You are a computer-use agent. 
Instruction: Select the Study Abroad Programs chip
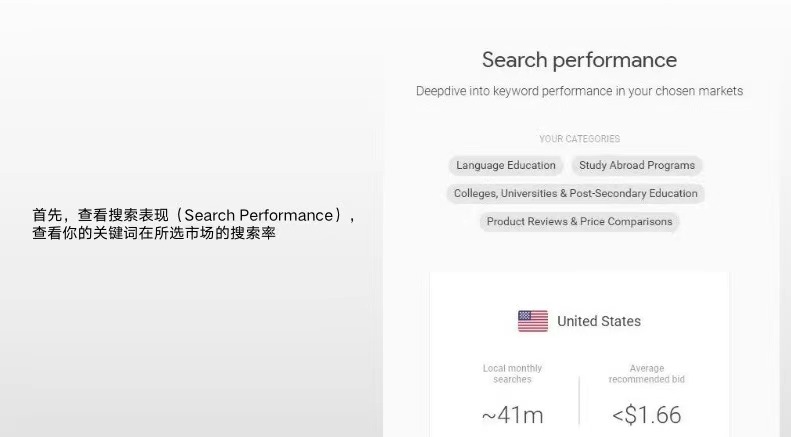(636, 165)
